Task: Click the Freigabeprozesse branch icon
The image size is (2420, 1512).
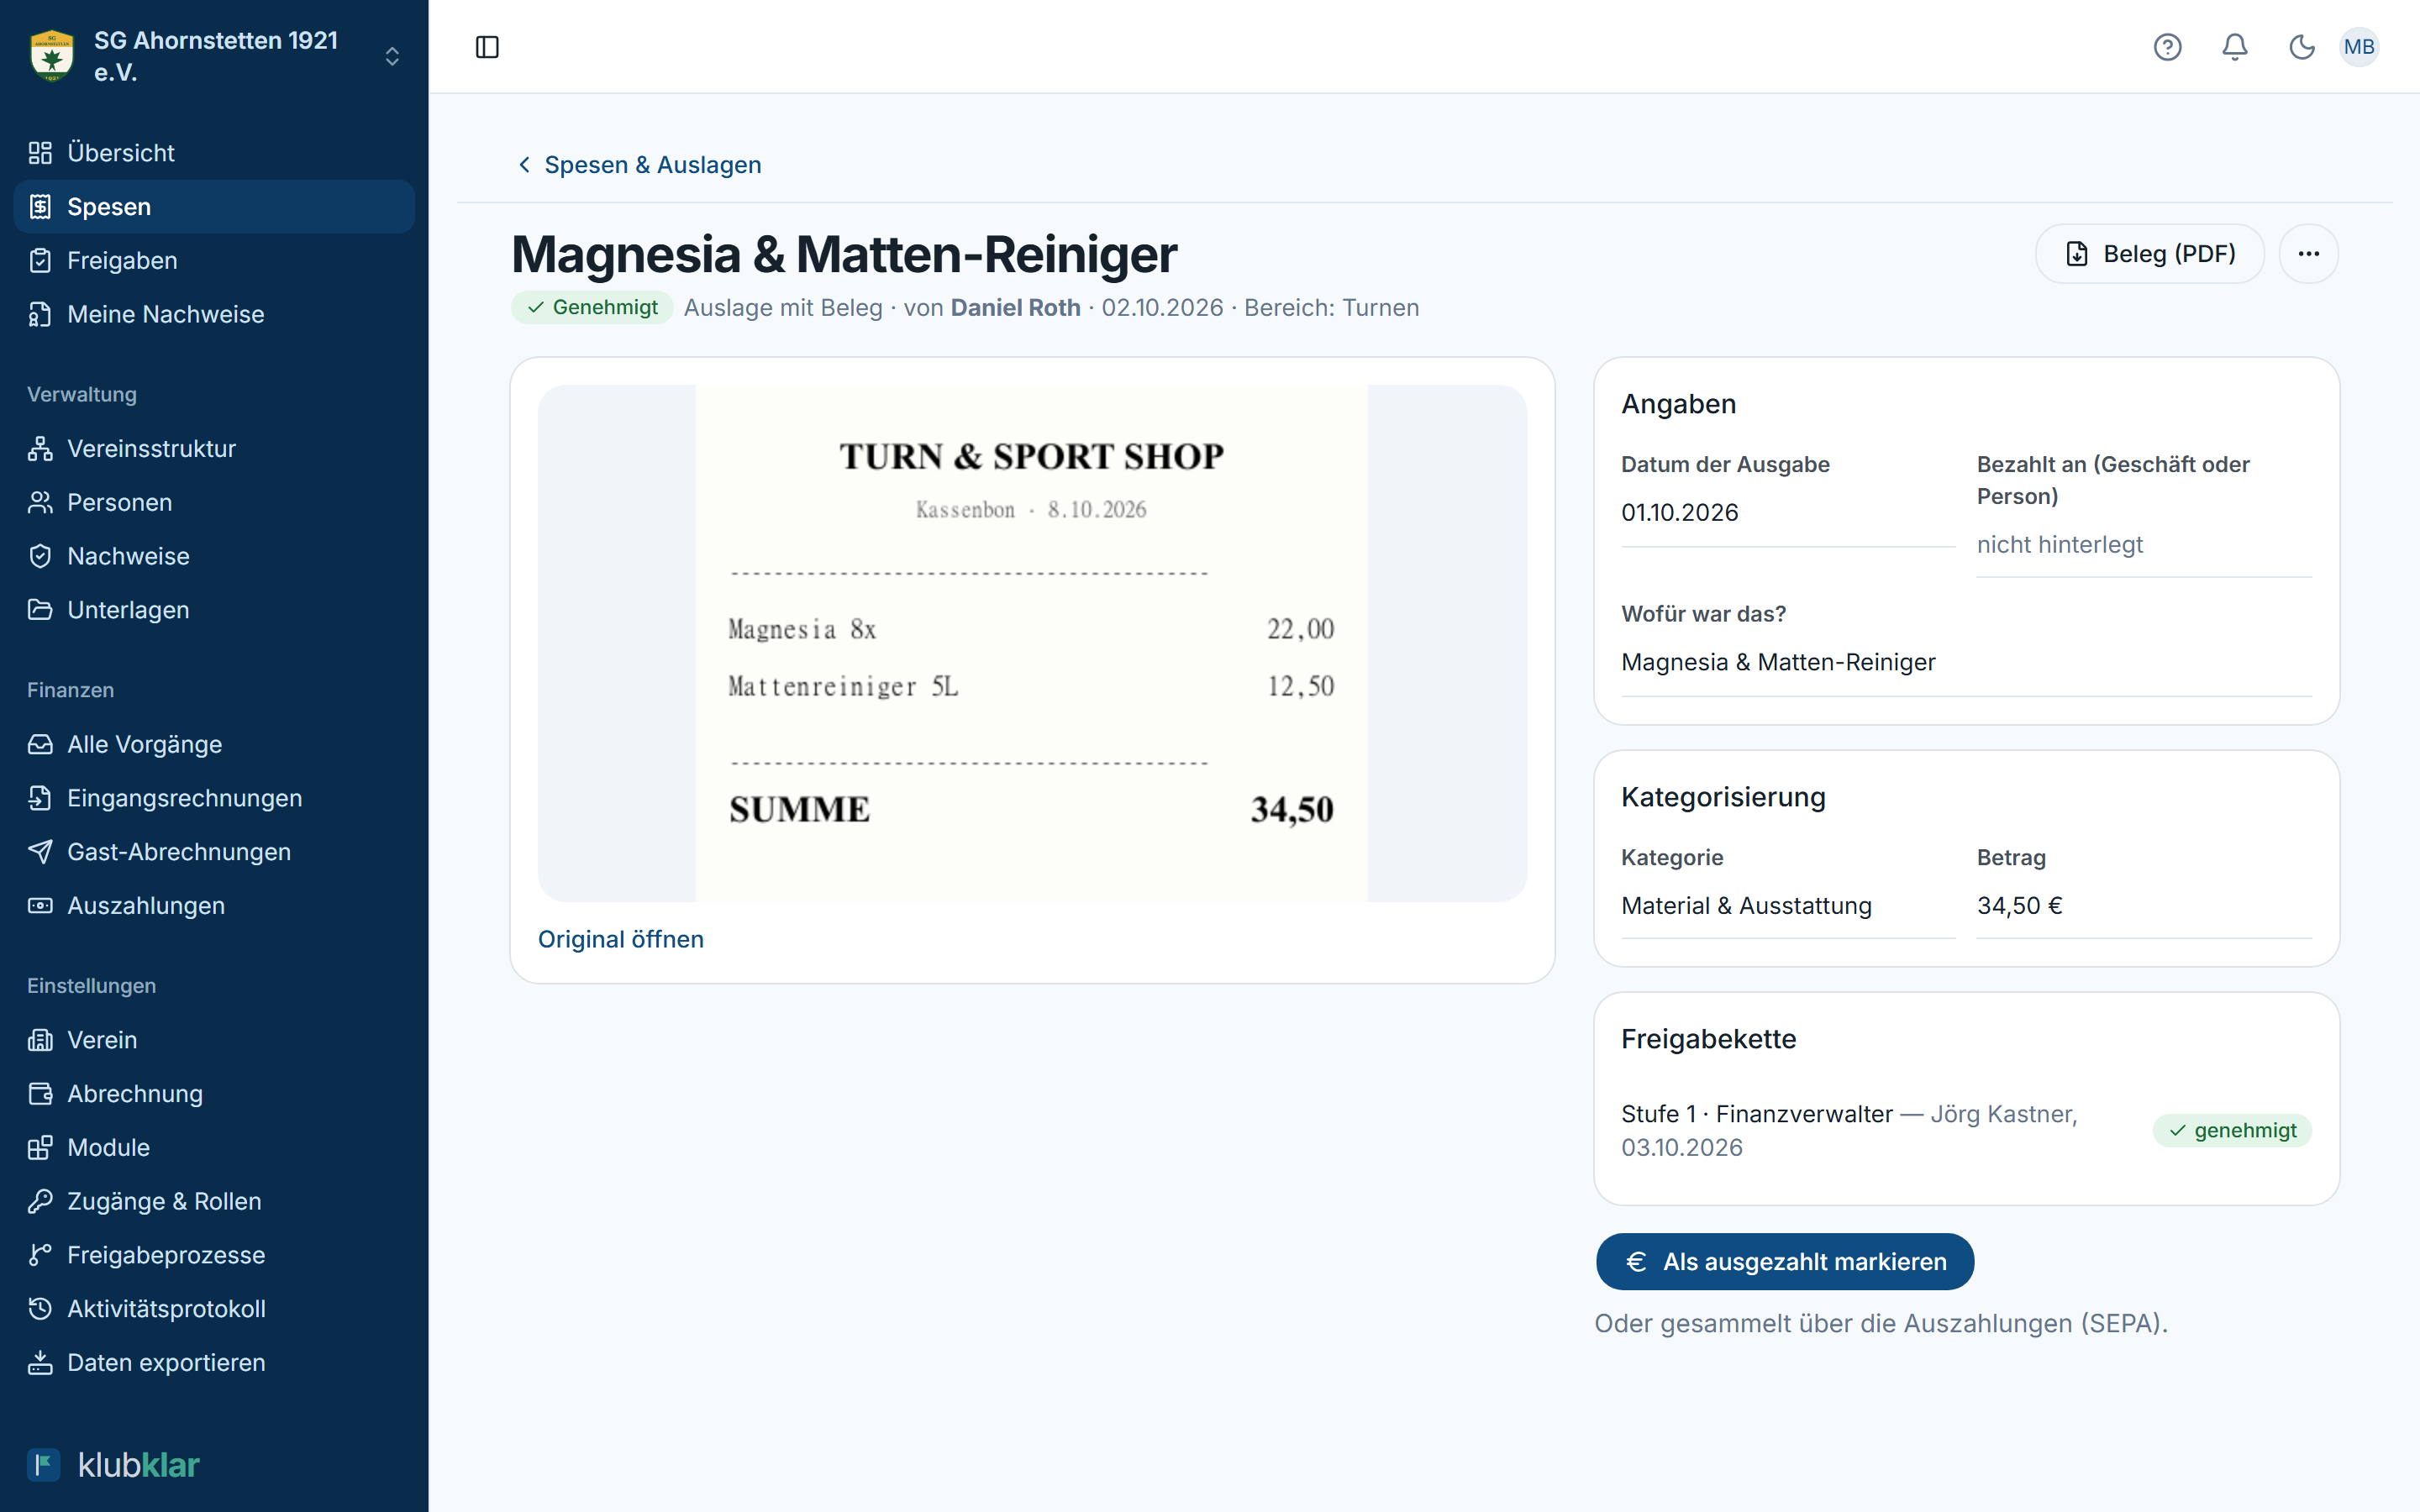Action: 40,1255
